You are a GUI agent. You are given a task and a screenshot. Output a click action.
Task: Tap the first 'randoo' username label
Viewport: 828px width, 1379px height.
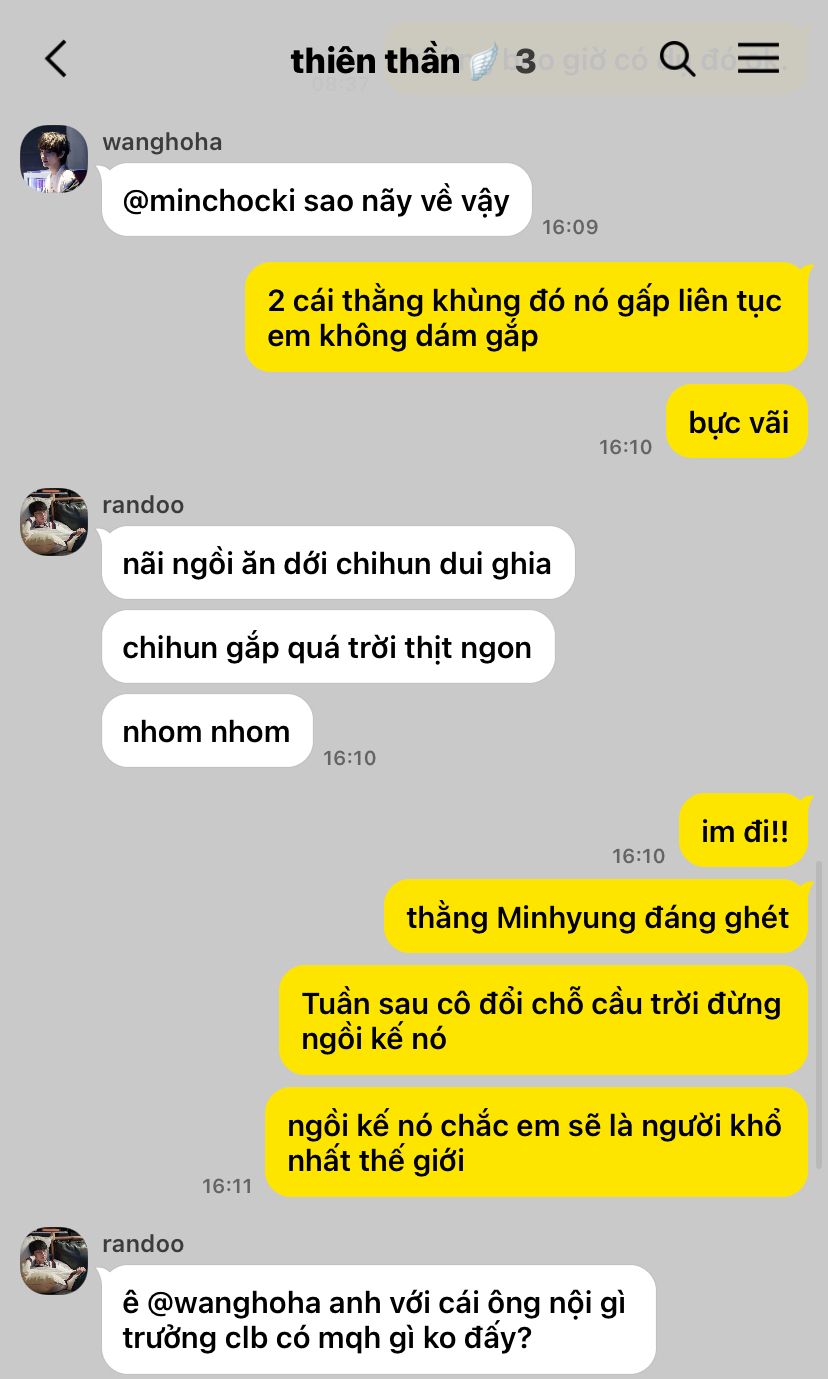click(143, 505)
